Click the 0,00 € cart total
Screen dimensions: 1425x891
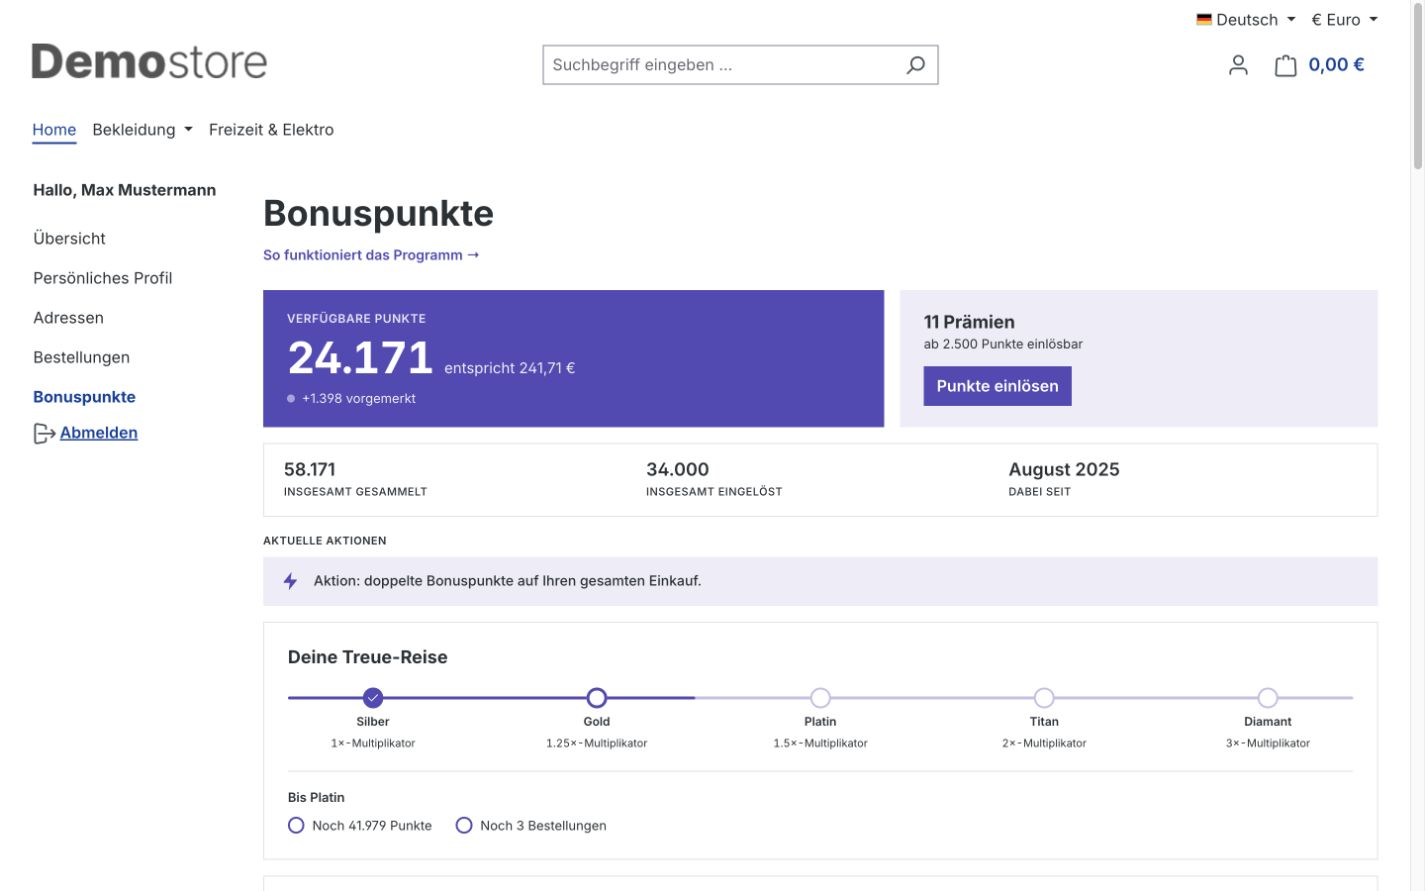(1336, 65)
